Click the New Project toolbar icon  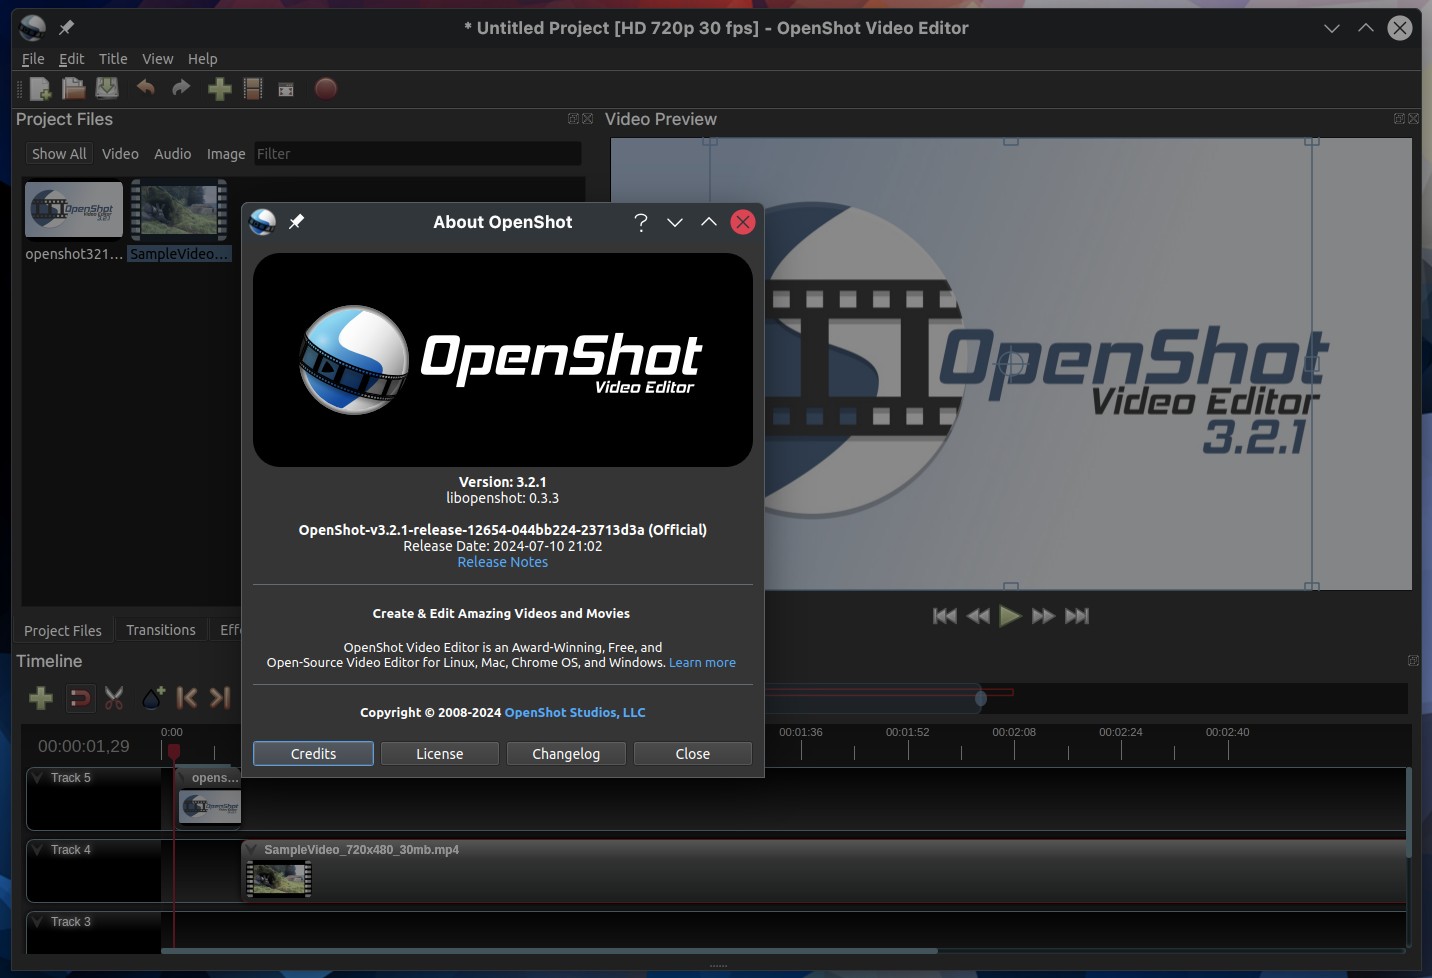40,89
